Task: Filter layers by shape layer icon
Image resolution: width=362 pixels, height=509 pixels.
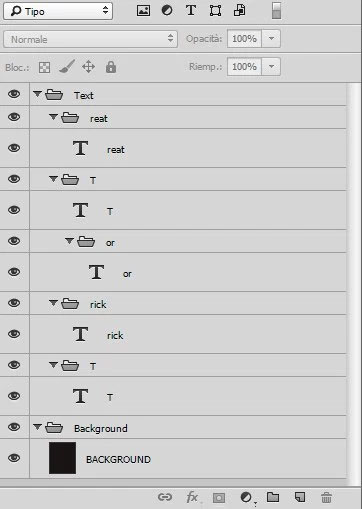Action: point(215,11)
